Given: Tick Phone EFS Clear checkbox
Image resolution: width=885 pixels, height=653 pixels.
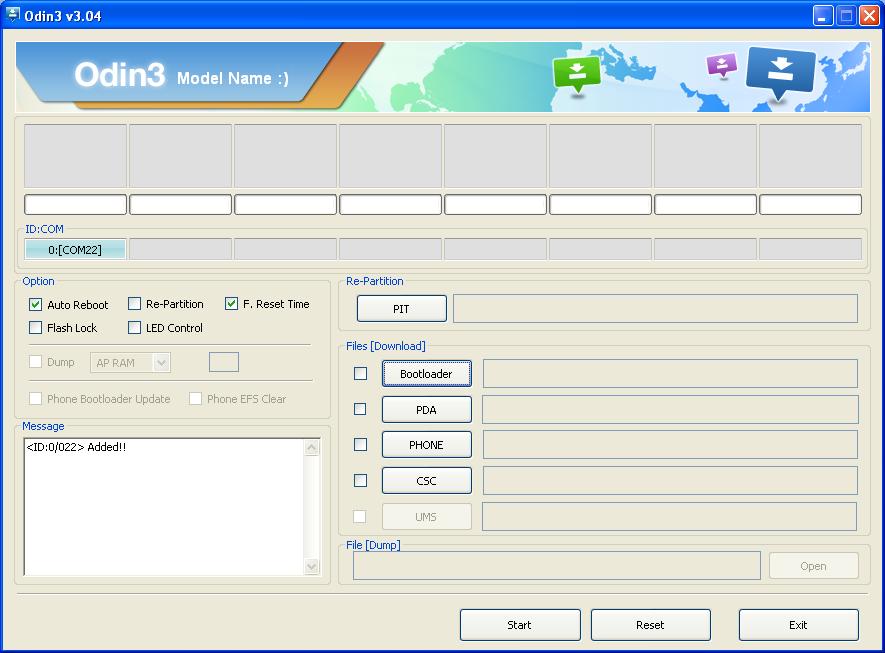Looking at the screenshot, I should coord(195,398).
